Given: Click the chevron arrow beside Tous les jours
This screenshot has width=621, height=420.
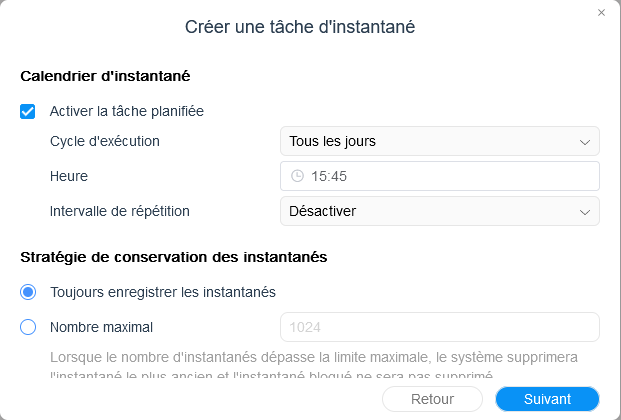Looking at the screenshot, I should [x=585, y=141].
